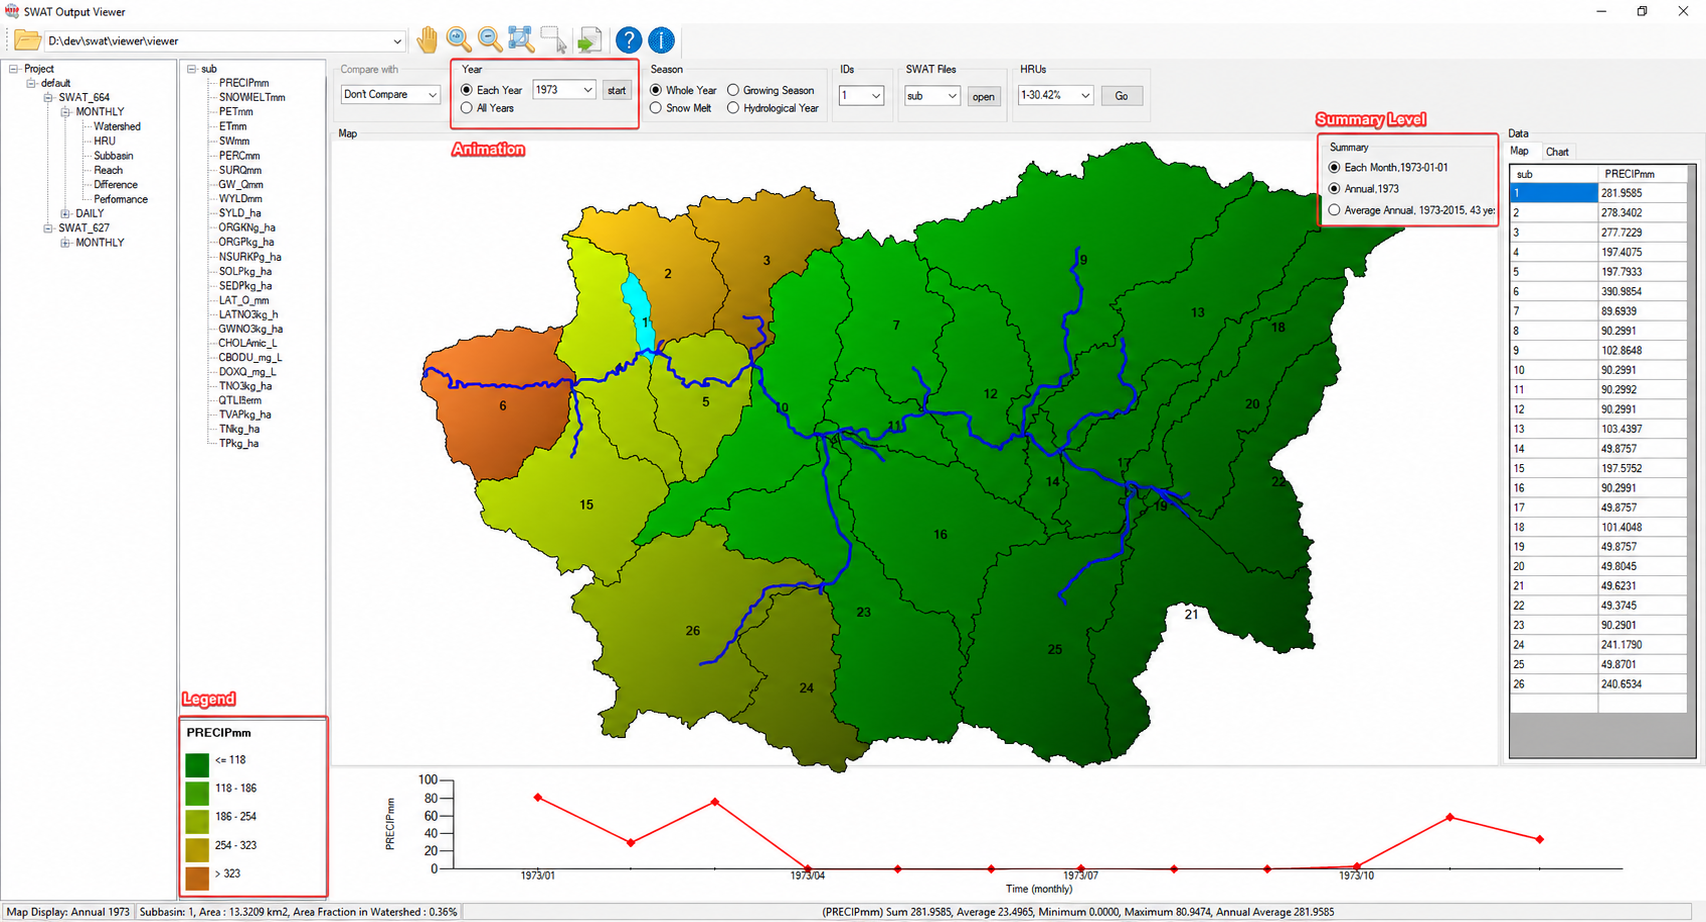This screenshot has height=922, width=1706.
Task: Choose the Growing Season option
Action: pyautogui.click(x=733, y=90)
